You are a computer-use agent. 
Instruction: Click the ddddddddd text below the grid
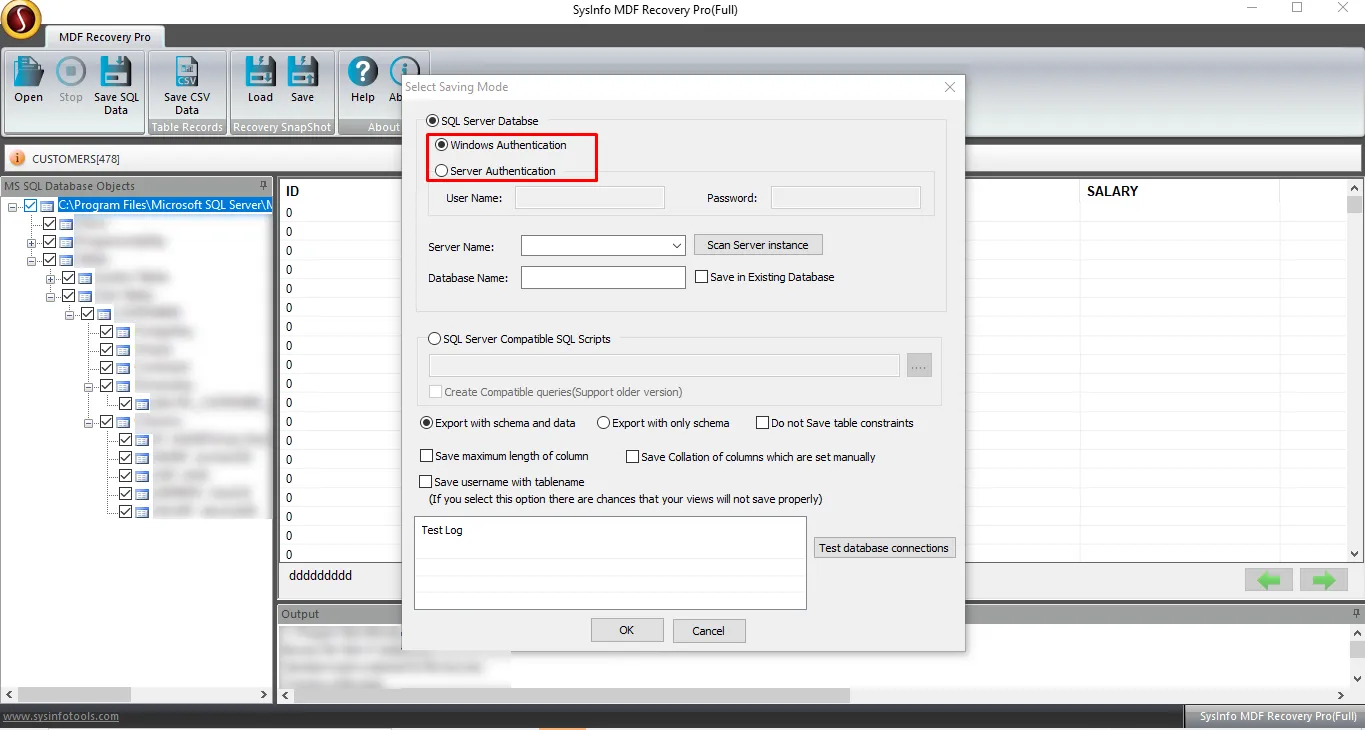click(320, 576)
